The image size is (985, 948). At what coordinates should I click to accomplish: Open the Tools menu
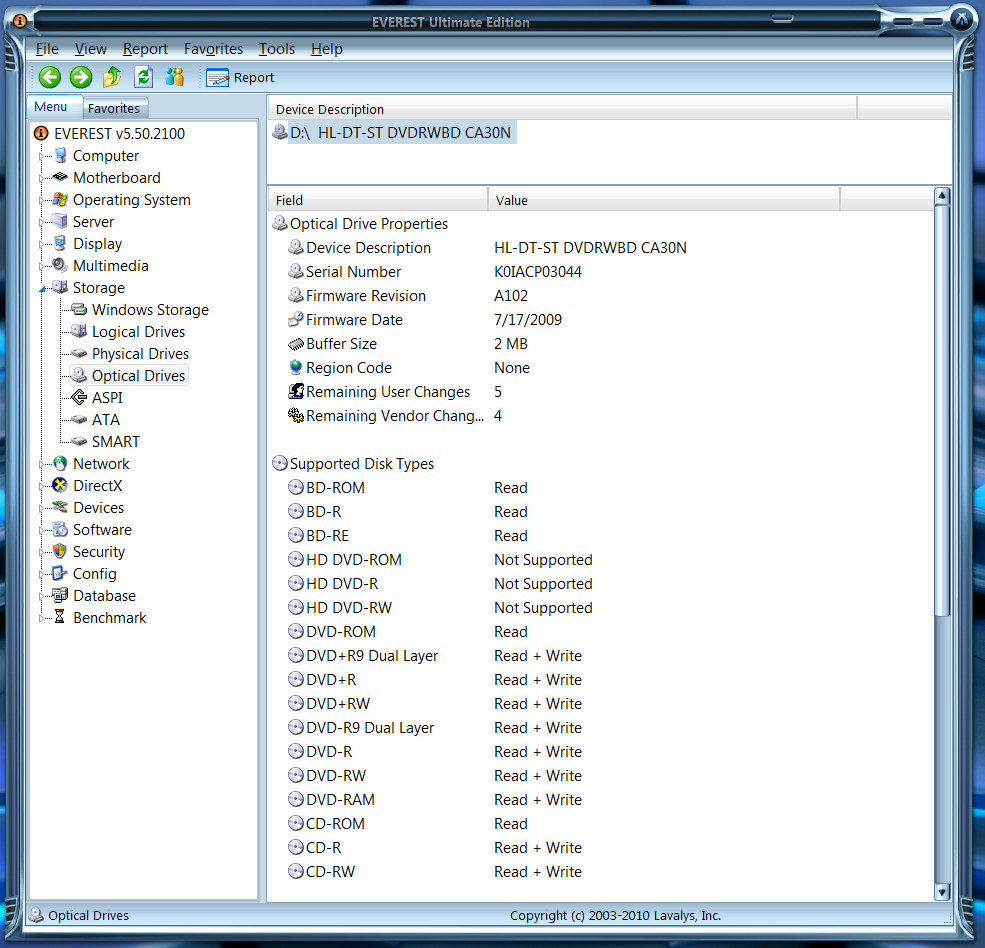276,48
